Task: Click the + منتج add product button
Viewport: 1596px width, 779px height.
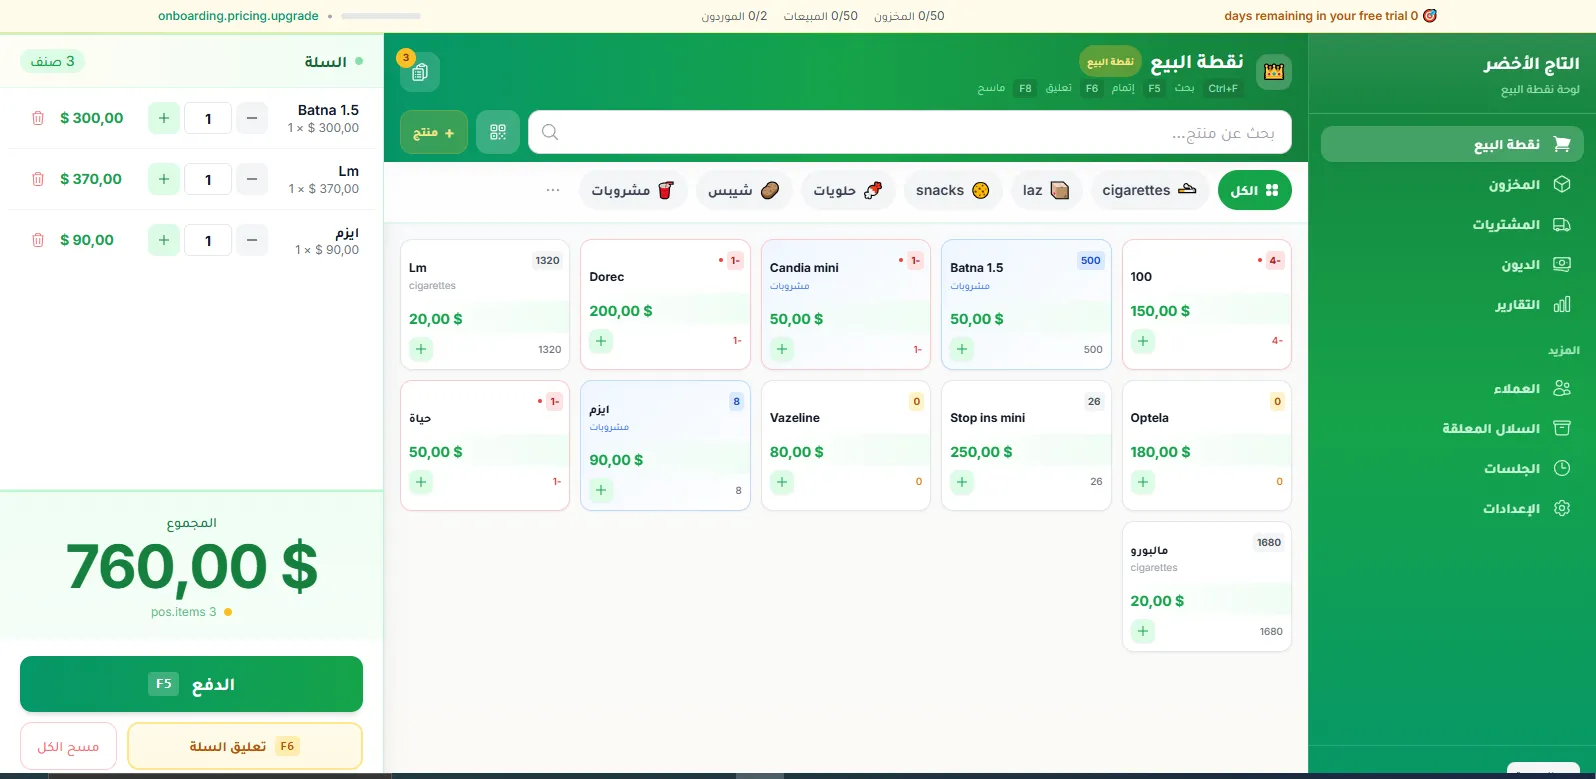Action: pyautogui.click(x=434, y=132)
